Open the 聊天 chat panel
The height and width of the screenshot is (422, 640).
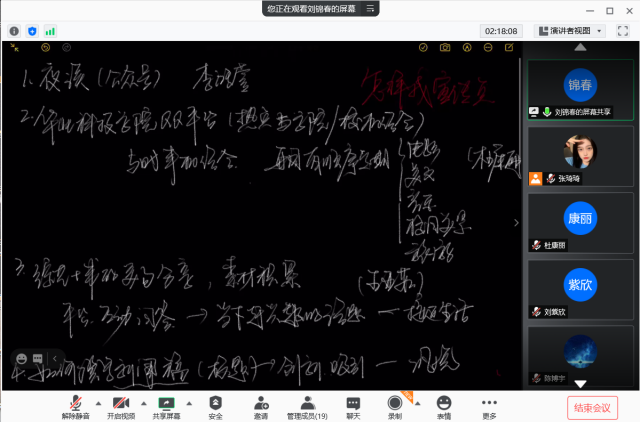(x=353, y=407)
